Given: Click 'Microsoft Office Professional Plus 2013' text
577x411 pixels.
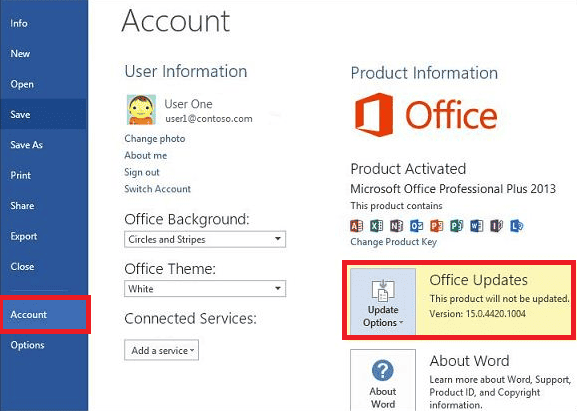Looking at the screenshot, I should [453, 189].
